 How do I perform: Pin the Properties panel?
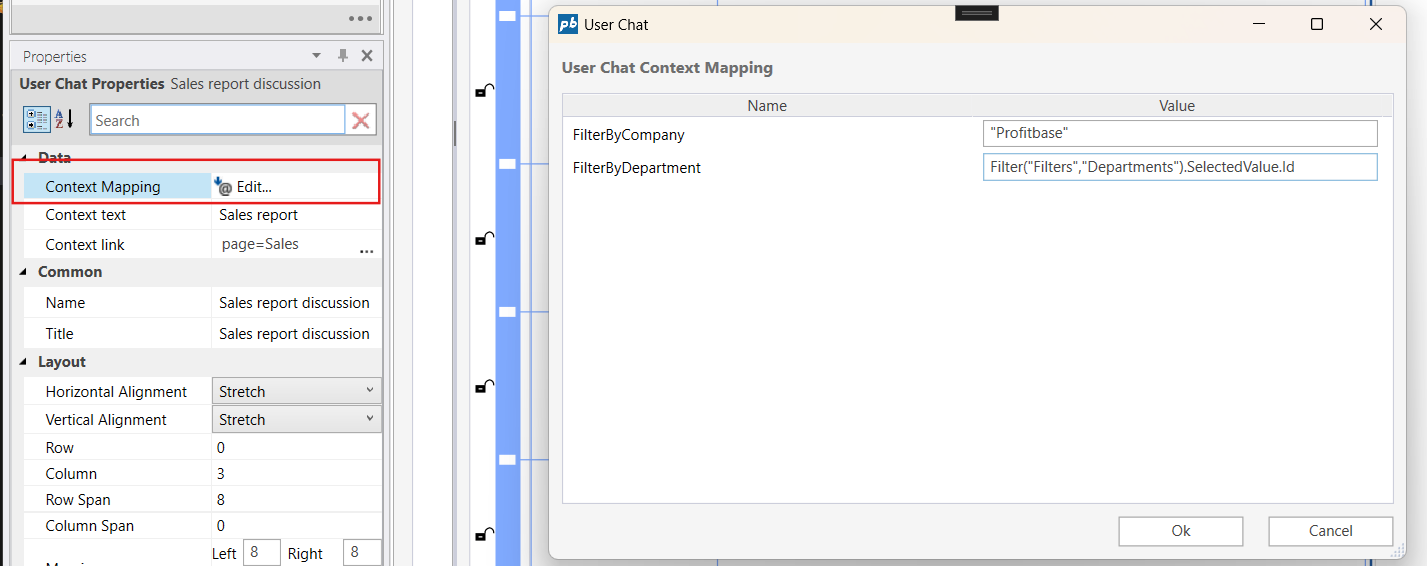(x=343, y=56)
